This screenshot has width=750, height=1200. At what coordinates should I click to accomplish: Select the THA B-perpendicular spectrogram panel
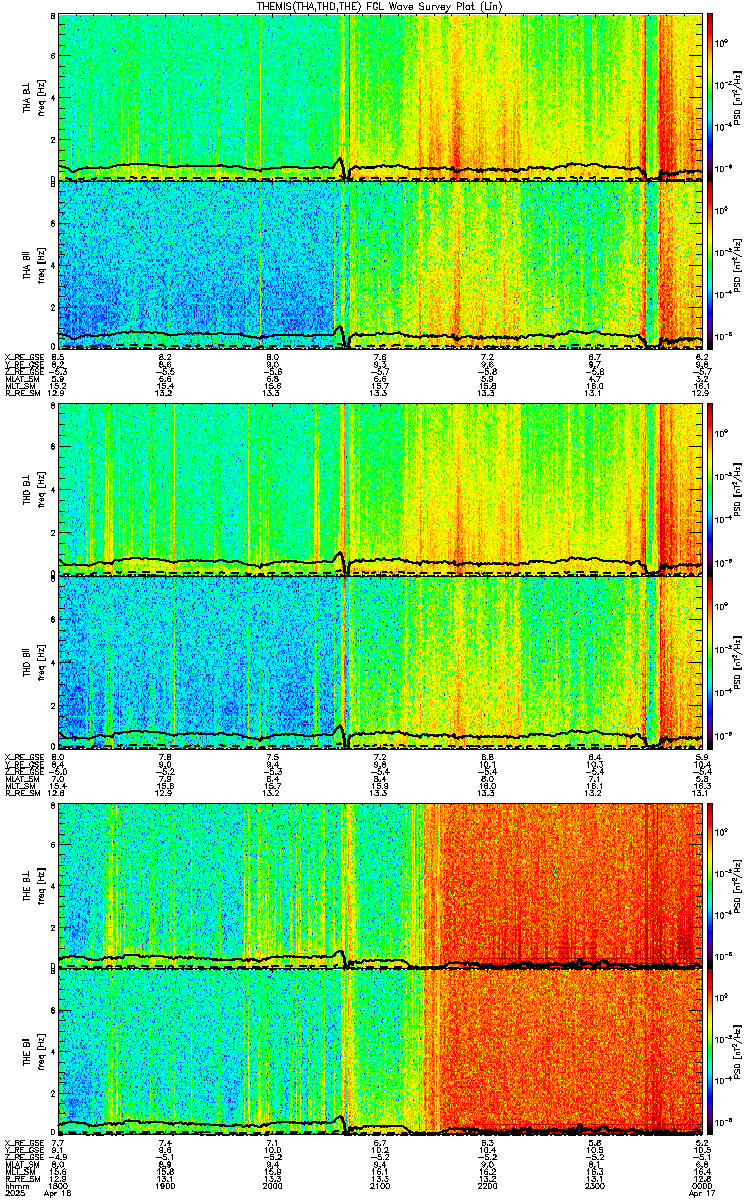click(x=379, y=97)
